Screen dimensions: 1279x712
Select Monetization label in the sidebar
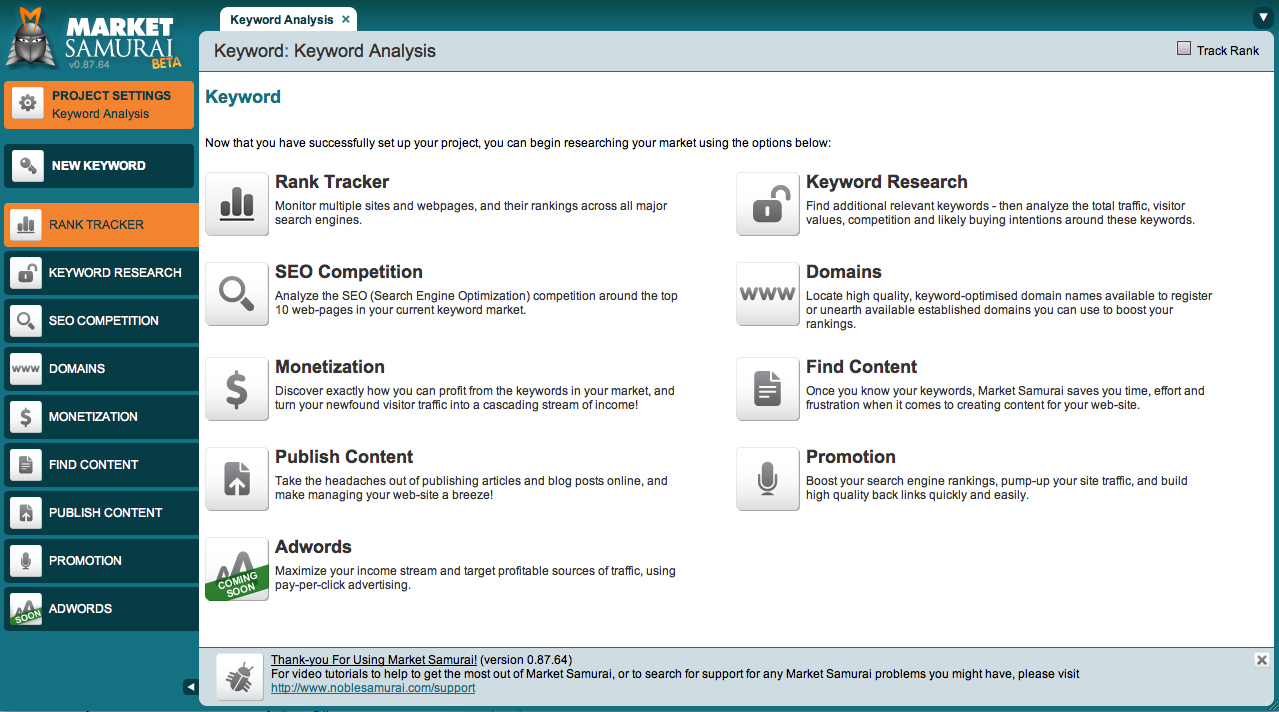click(94, 417)
